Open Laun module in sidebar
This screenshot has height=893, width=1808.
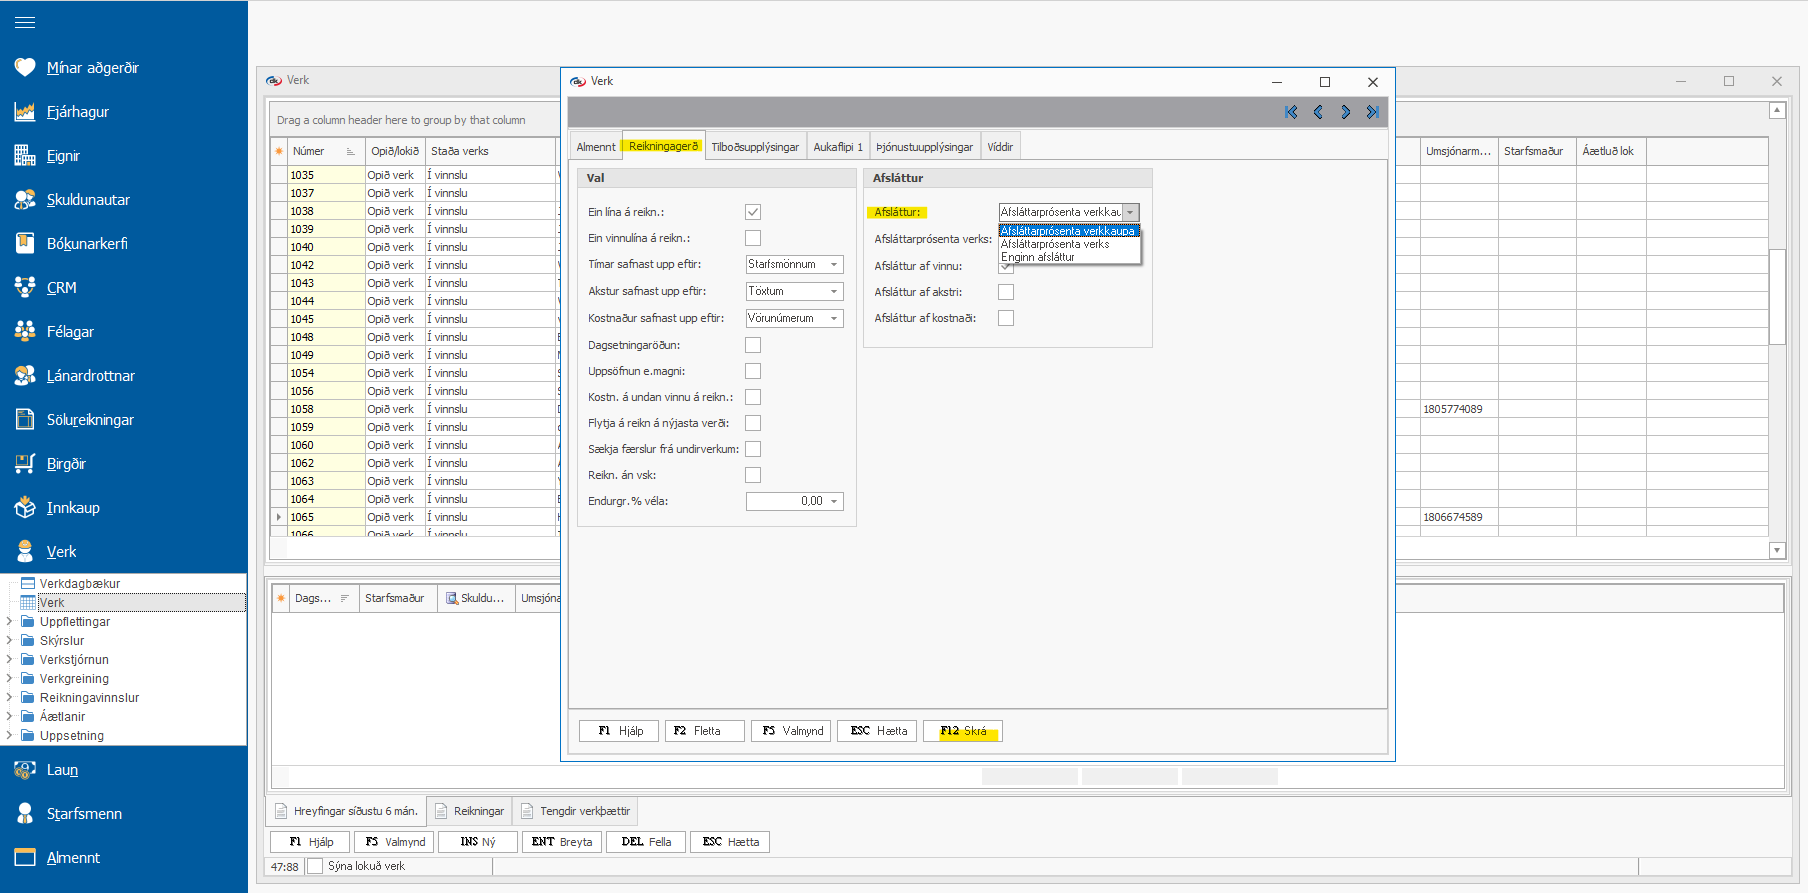tap(62, 770)
